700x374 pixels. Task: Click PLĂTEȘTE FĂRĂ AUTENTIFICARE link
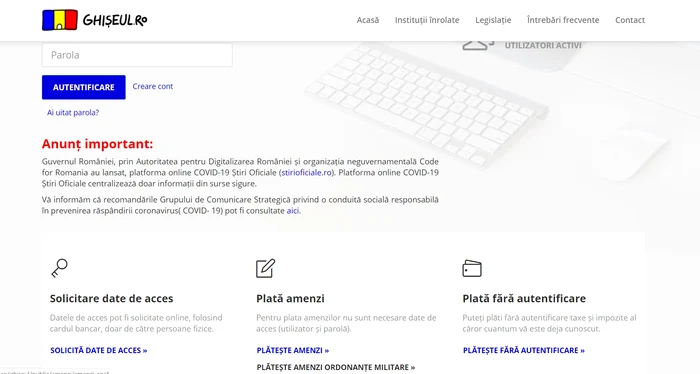(524, 350)
